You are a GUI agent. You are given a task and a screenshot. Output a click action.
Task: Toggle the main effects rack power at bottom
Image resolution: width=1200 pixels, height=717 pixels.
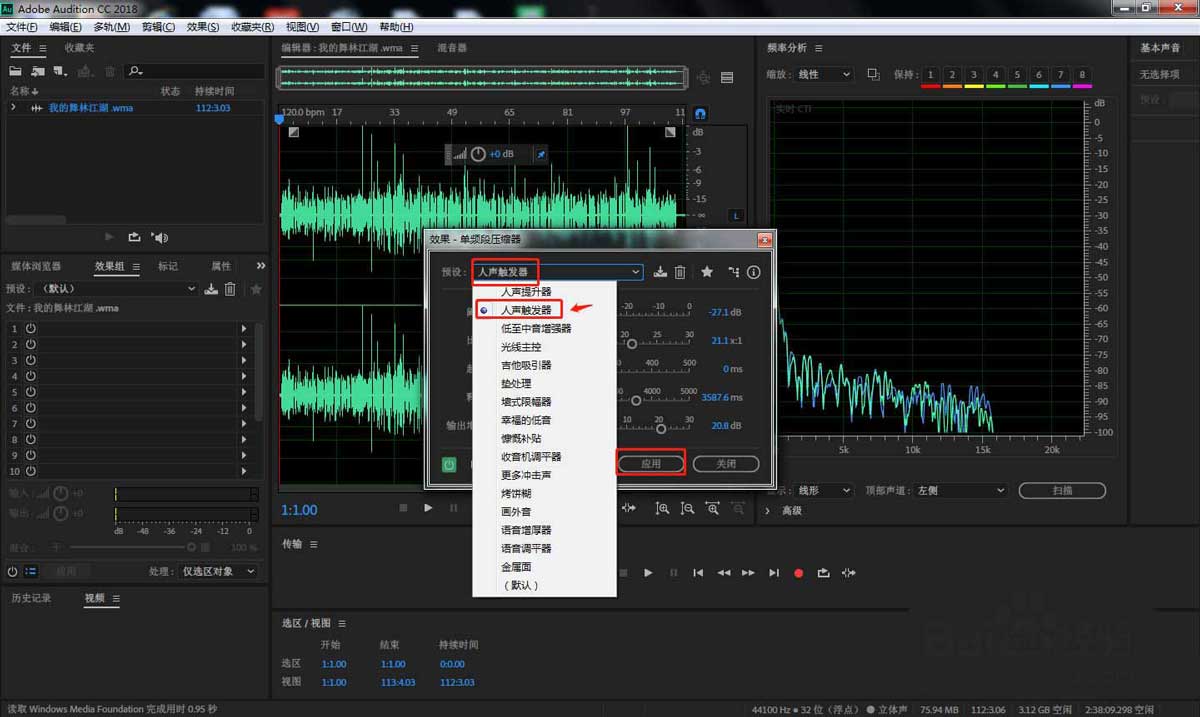click(13, 572)
